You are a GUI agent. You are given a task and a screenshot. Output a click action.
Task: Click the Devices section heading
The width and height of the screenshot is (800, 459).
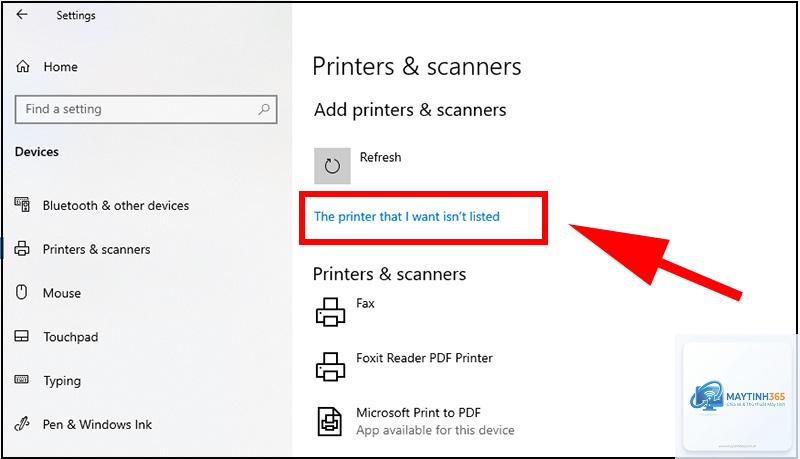tap(37, 151)
